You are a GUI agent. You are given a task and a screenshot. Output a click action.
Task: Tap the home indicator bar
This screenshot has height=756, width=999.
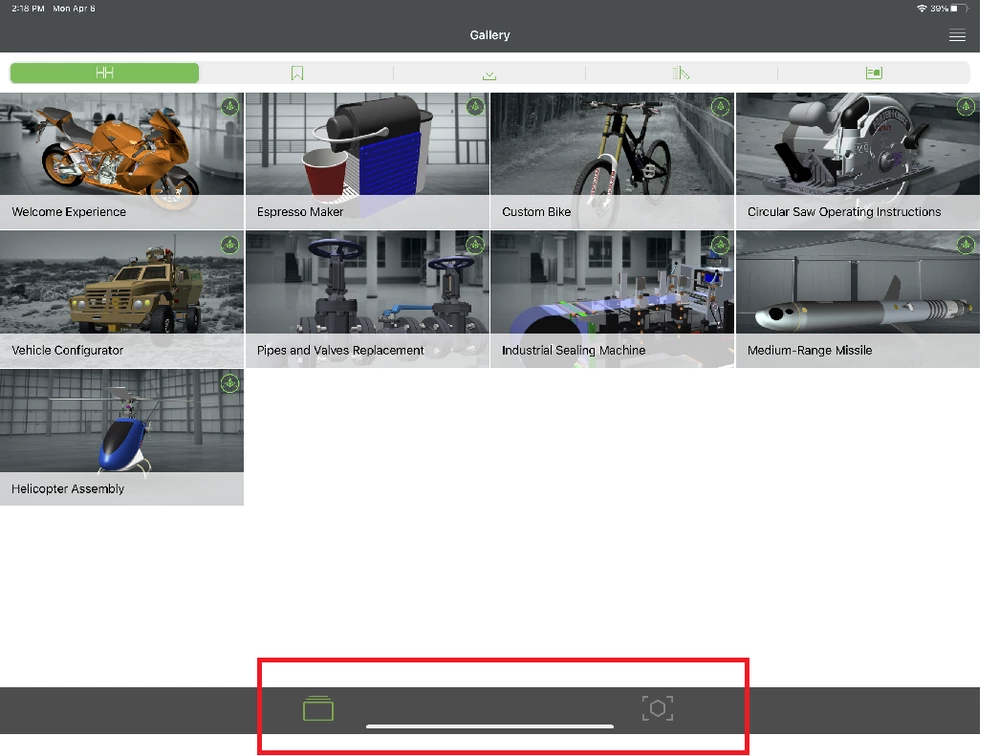(488, 725)
